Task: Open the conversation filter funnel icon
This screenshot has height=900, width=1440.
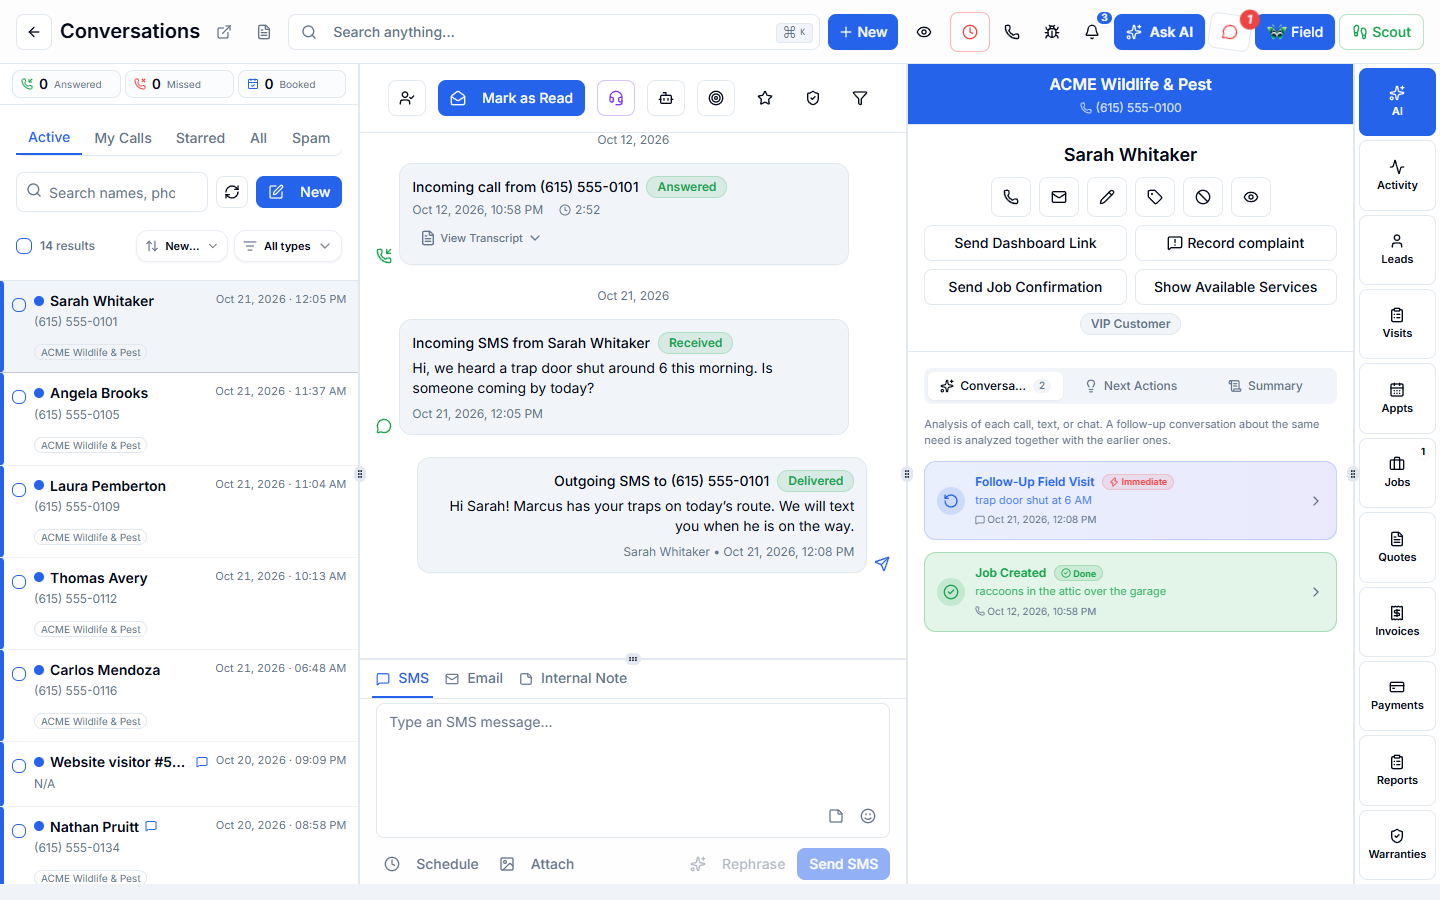Action: (860, 98)
